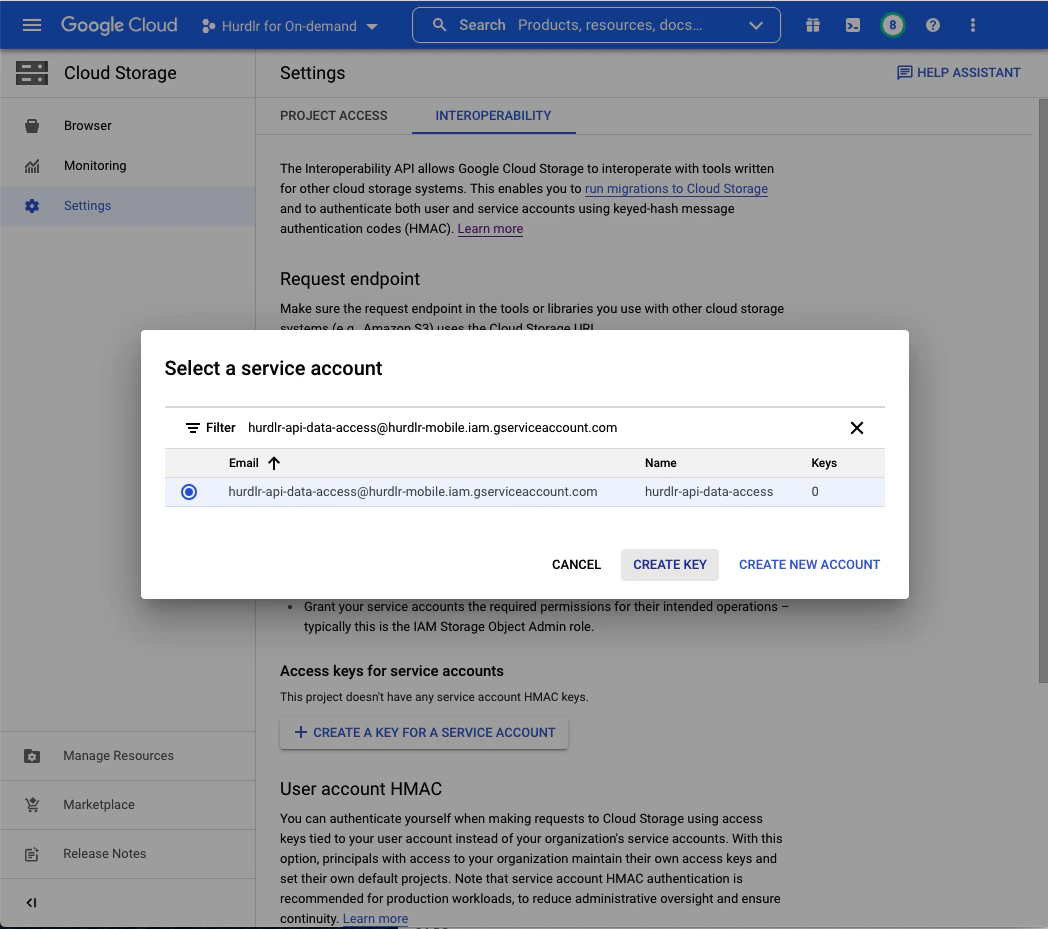Open notifications badge showing 8

892,25
